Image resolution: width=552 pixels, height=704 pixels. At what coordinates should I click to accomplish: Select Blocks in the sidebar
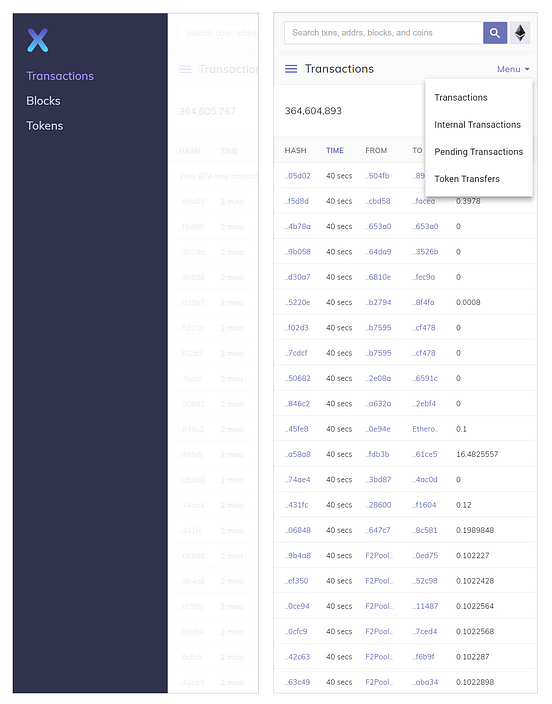pos(43,101)
